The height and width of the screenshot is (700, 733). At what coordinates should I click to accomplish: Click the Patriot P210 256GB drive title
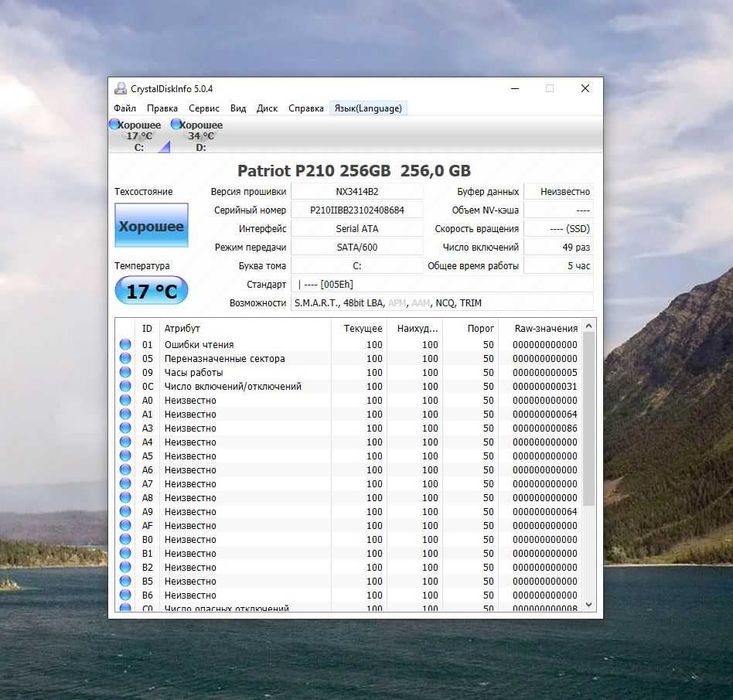coord(354,171)
